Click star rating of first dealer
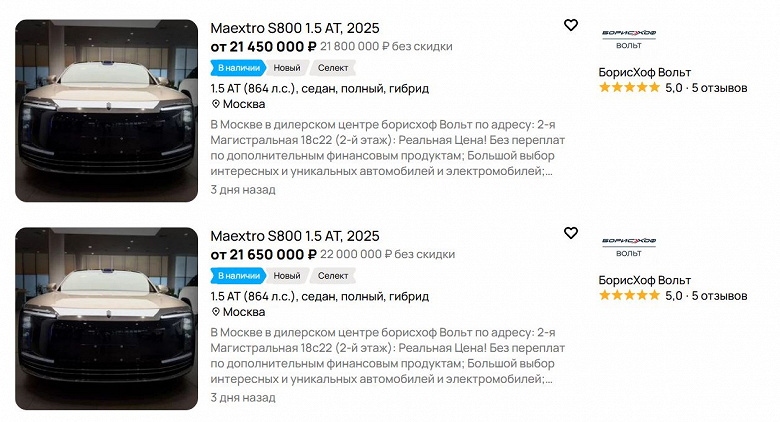The image size is (780, 422). pos(629,88)
